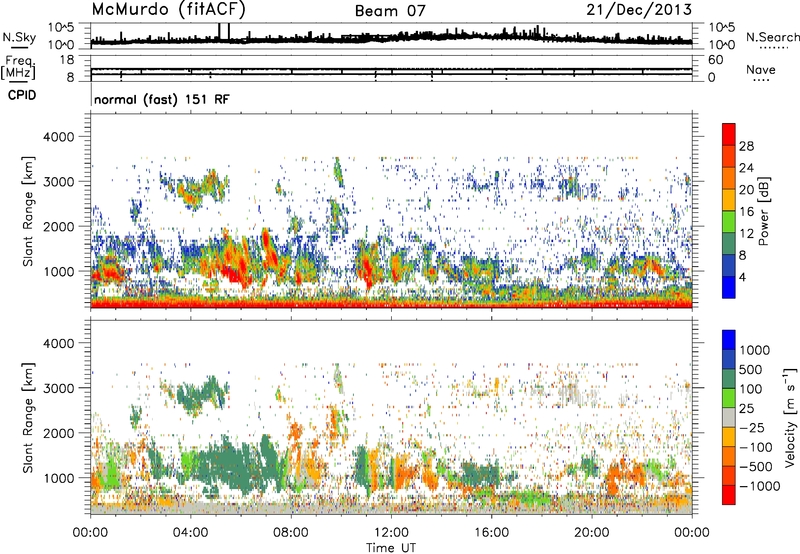Click the 00:00 label at time axis end
Viewport: 800px width, 554px height.
(692, 533)
